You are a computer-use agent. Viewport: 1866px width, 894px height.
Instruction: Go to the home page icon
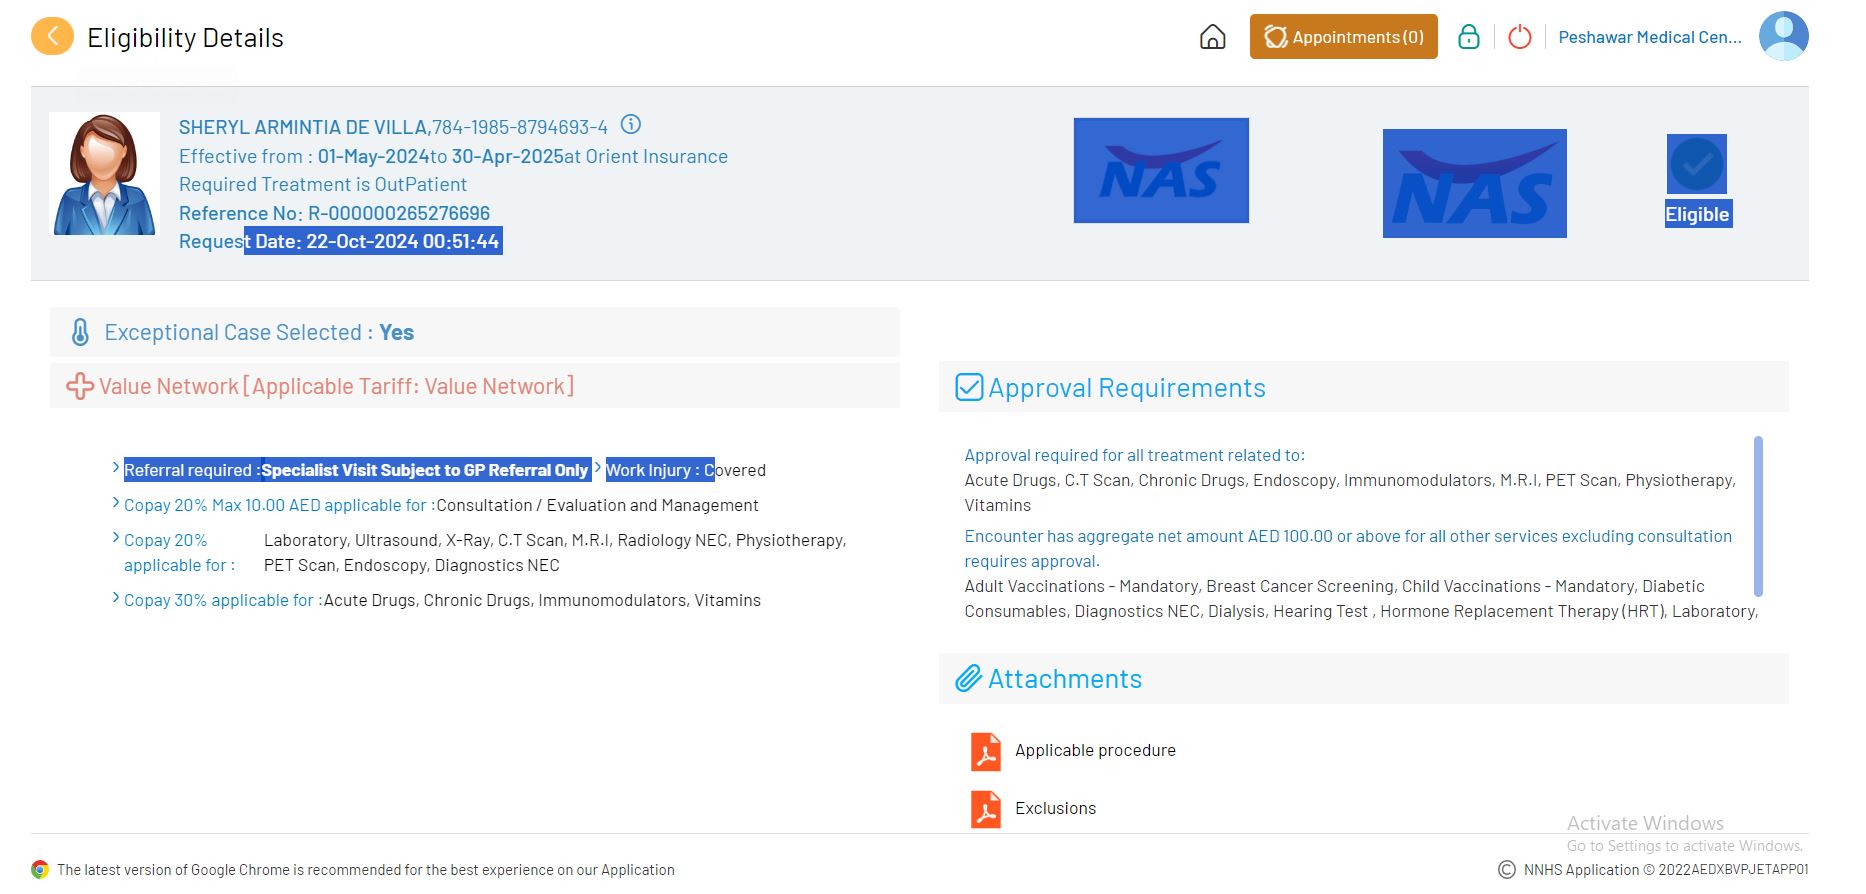coord(1212,37)
